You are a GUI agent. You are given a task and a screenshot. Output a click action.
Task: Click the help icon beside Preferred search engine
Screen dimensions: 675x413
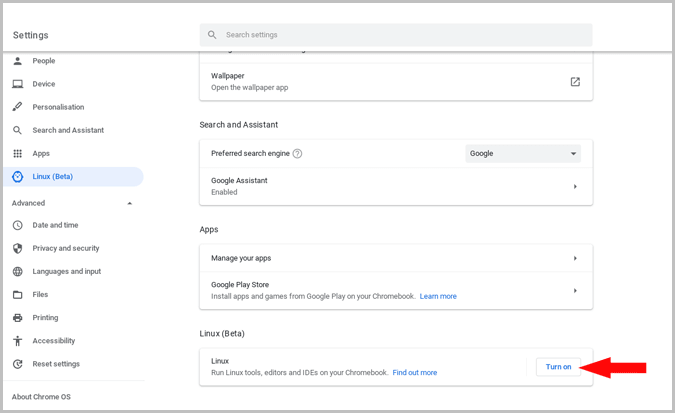297,154
